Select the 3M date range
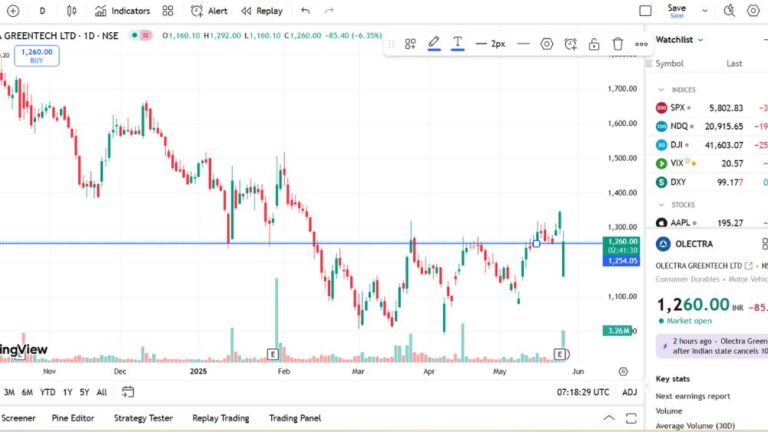 coord(9,392)
